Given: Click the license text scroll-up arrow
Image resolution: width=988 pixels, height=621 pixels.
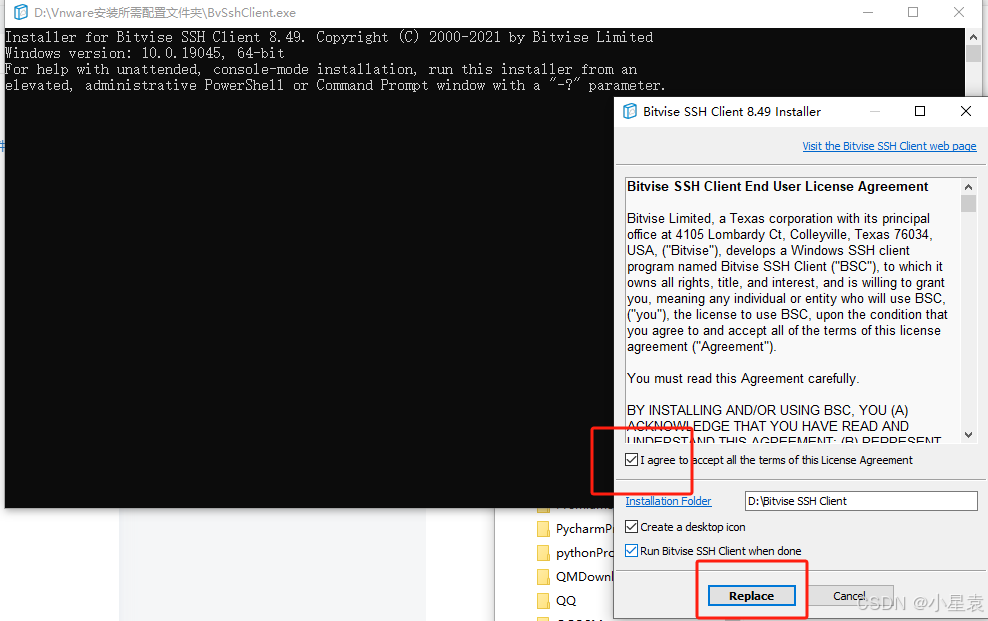Looking at the screenshot, I should click(x=968, y=187).
